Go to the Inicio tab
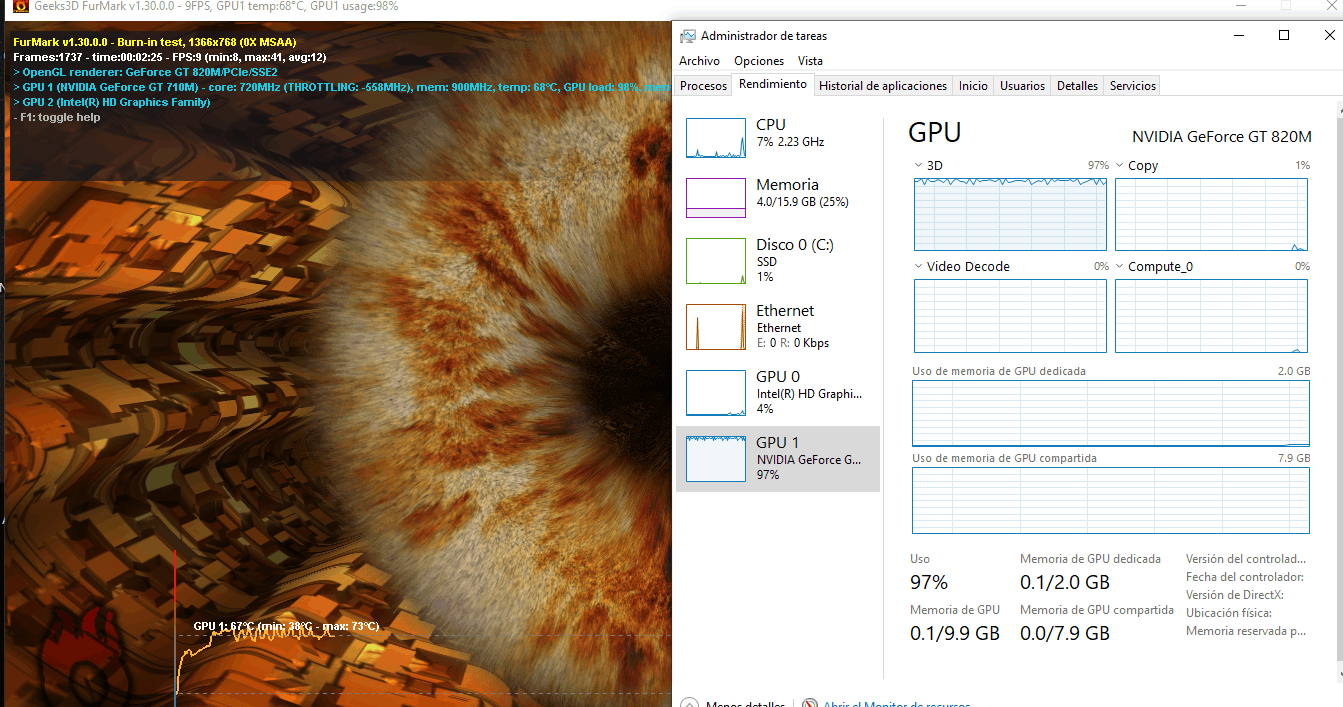This screenshot has height=707, width=1343. tap(973, 86)
